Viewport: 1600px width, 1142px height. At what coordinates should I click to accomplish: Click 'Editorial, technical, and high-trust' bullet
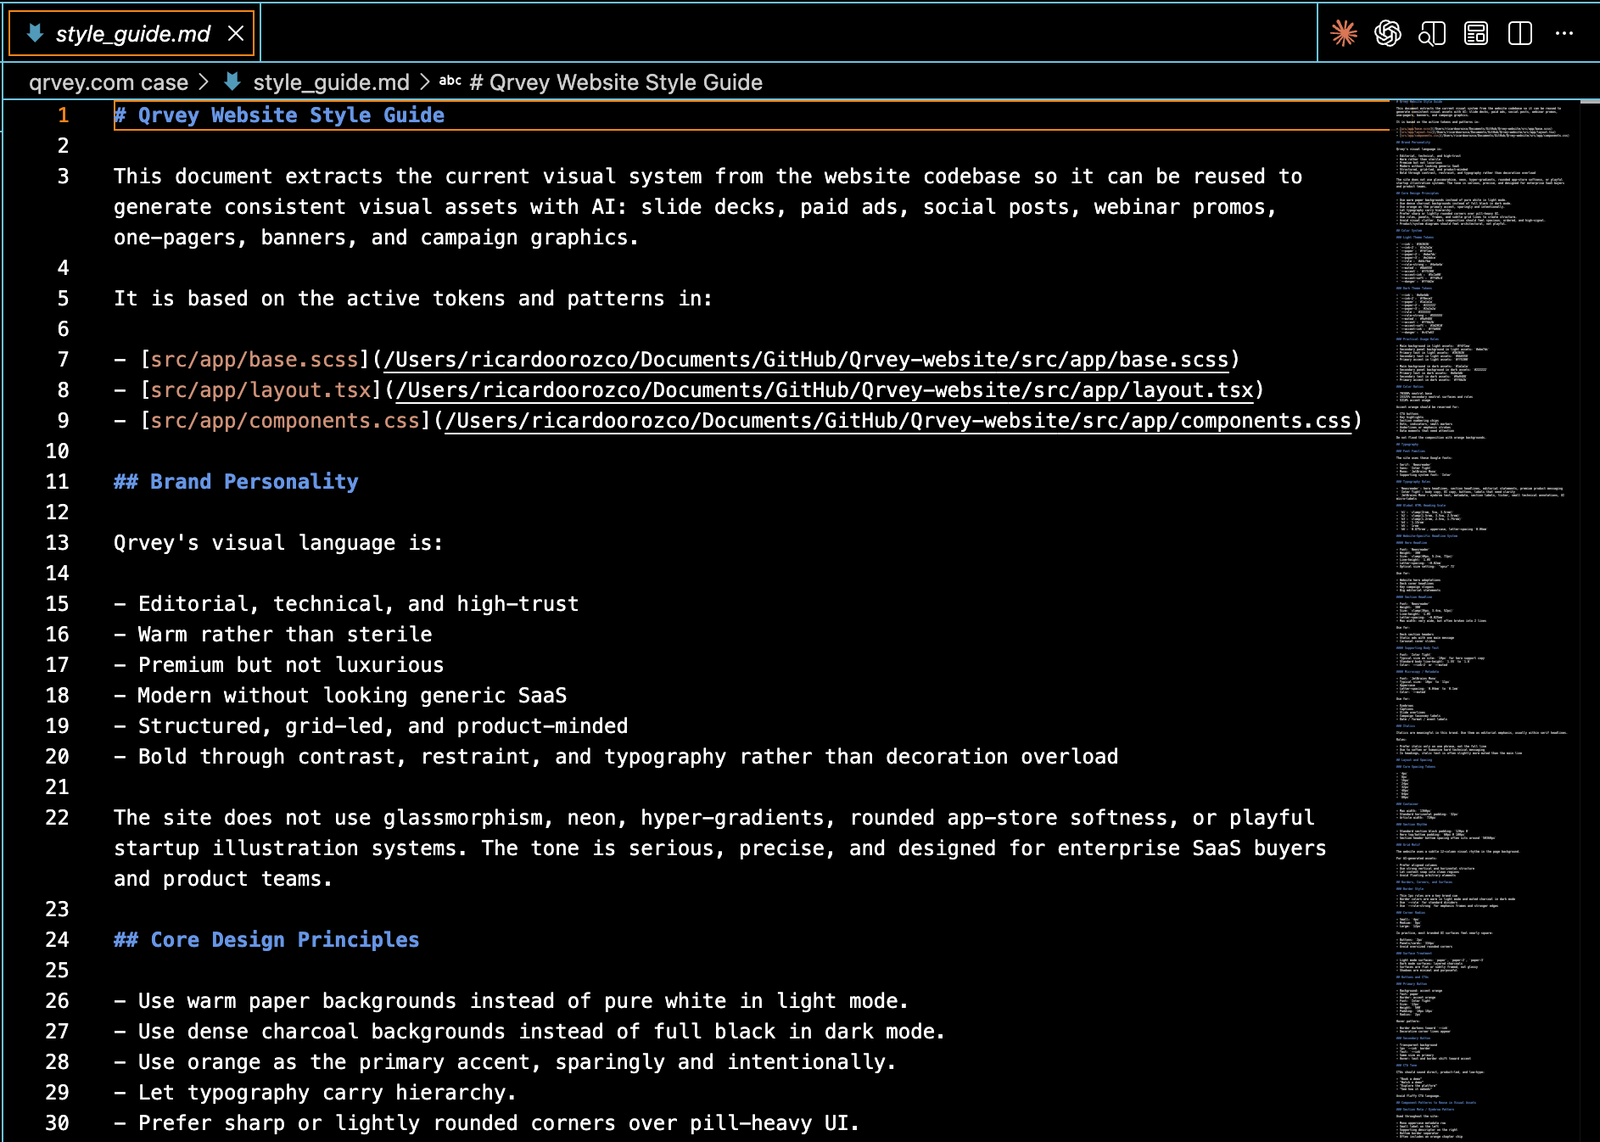pyautogui.click(x=346, y=604)
